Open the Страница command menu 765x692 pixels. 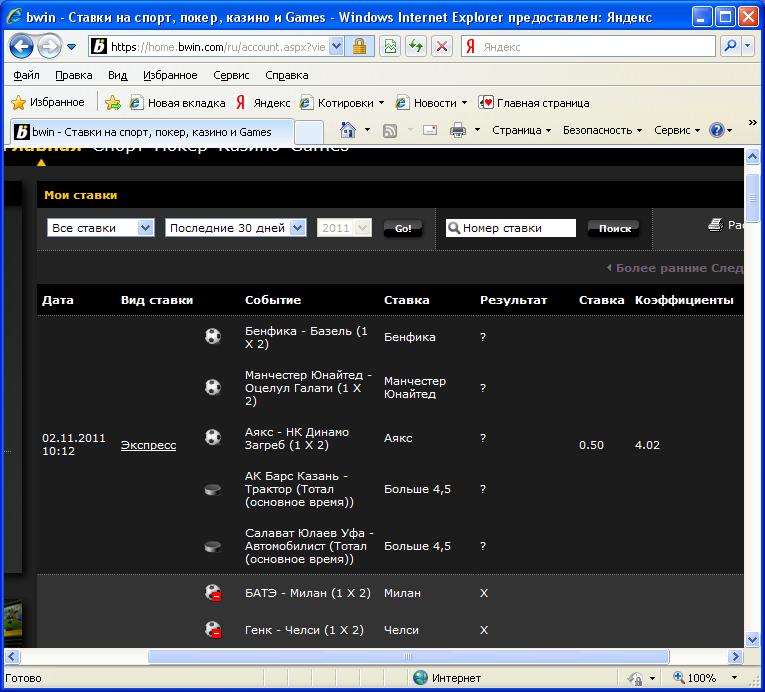pos(522,130)
